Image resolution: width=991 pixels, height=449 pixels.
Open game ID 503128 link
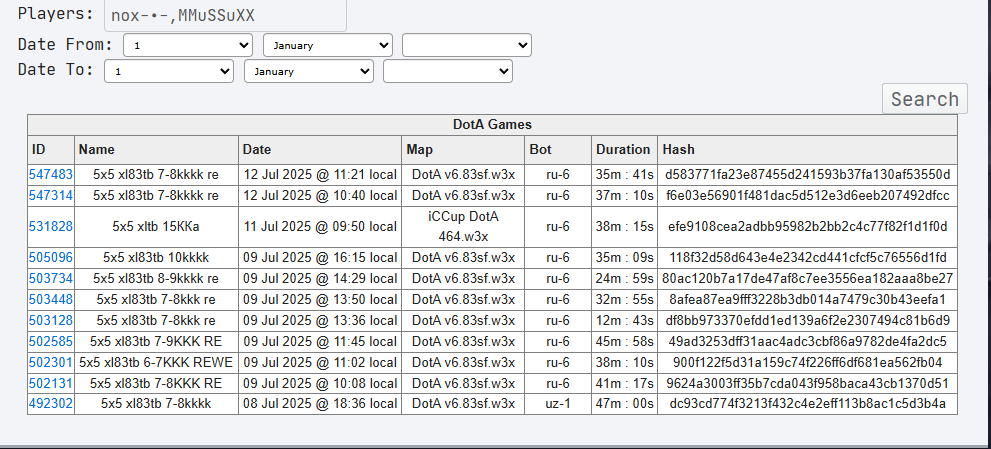(51, 320)
